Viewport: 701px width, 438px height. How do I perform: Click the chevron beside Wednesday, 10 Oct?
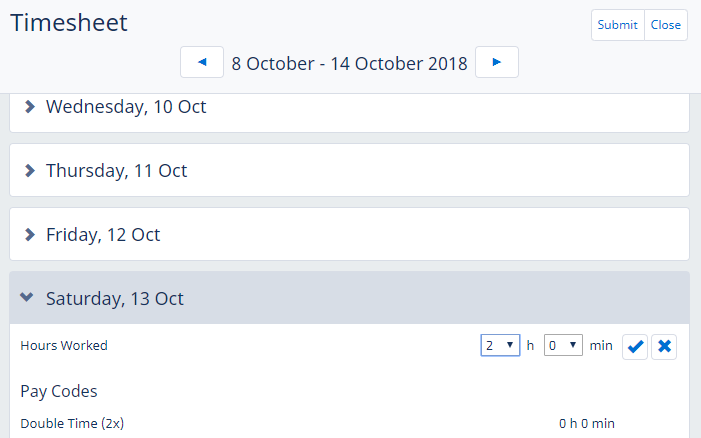coord(30,106)
